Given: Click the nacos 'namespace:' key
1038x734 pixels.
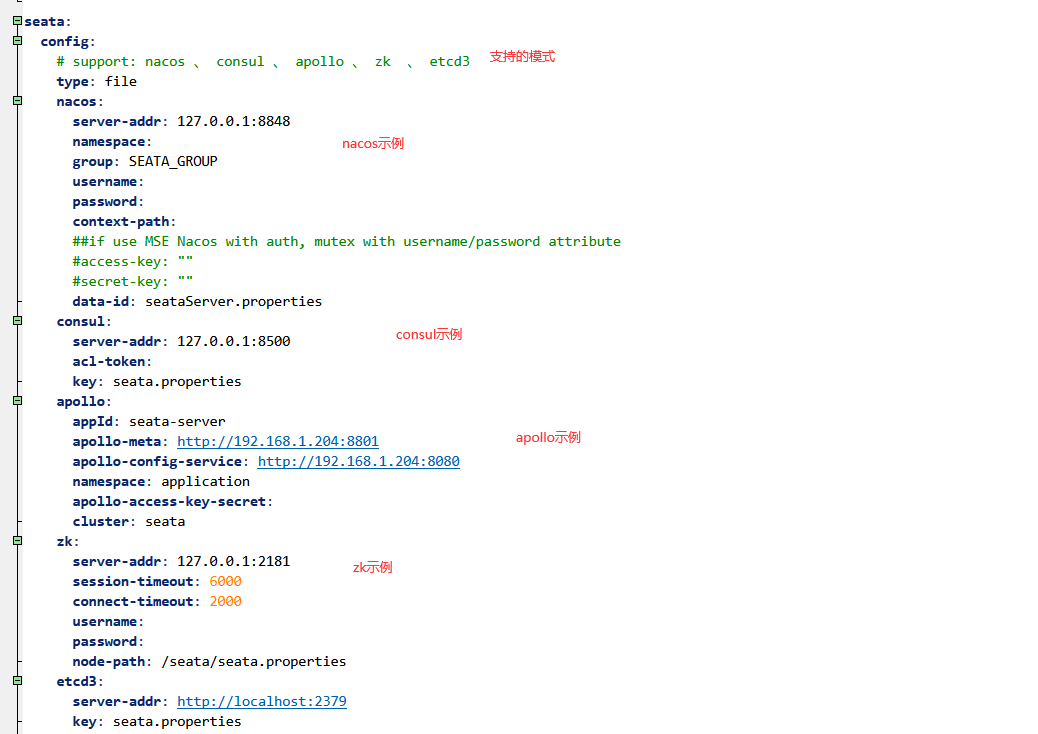Looking at the screenshot, I should tap(112, 142).
